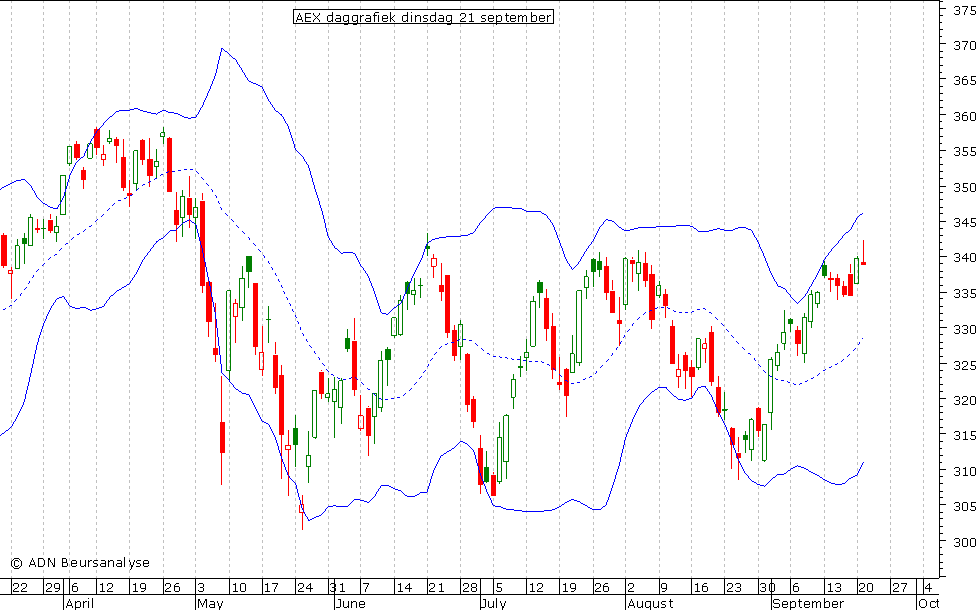Click the 310 price axis value
Image resolution: width=980 pixels, height=610 pixels.
[x=964, y=471]
